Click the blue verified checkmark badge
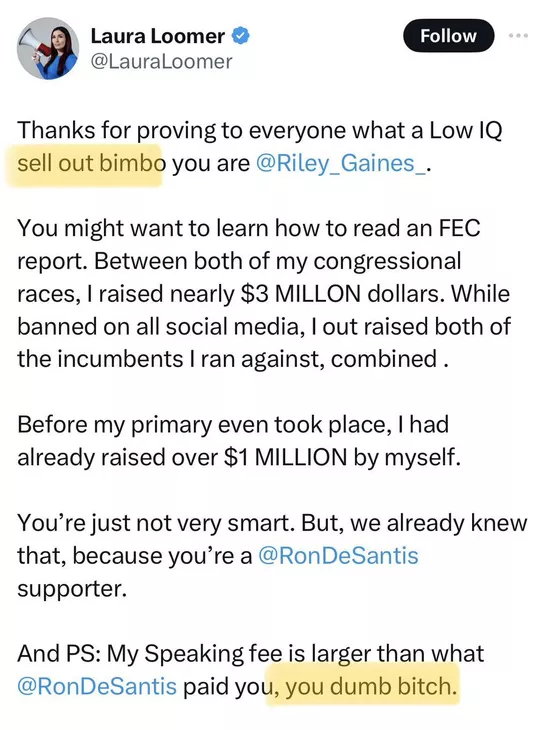This screenshot has height=730, width=548. pyautogui.click(x=240, y=36)
